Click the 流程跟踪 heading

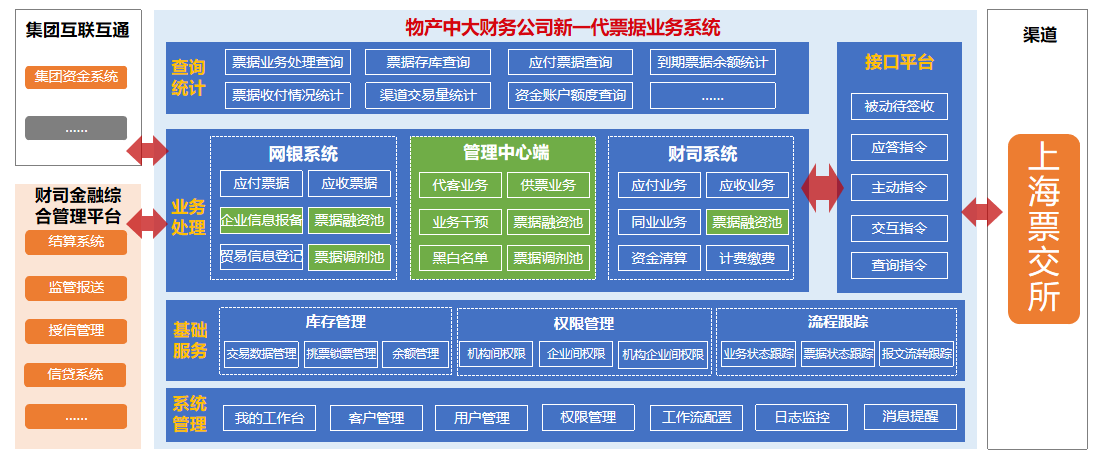(838, 321)
